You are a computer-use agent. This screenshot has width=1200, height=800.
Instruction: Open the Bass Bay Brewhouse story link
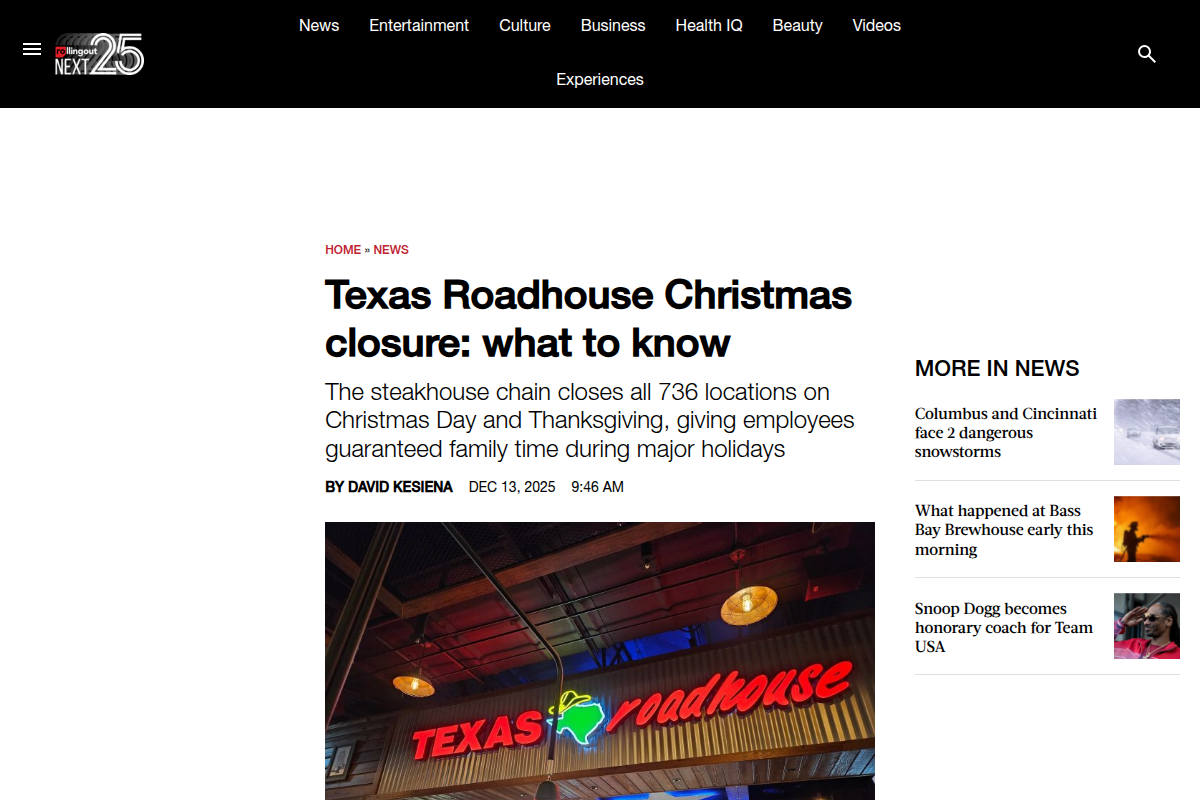click(x=1004, y=530)
